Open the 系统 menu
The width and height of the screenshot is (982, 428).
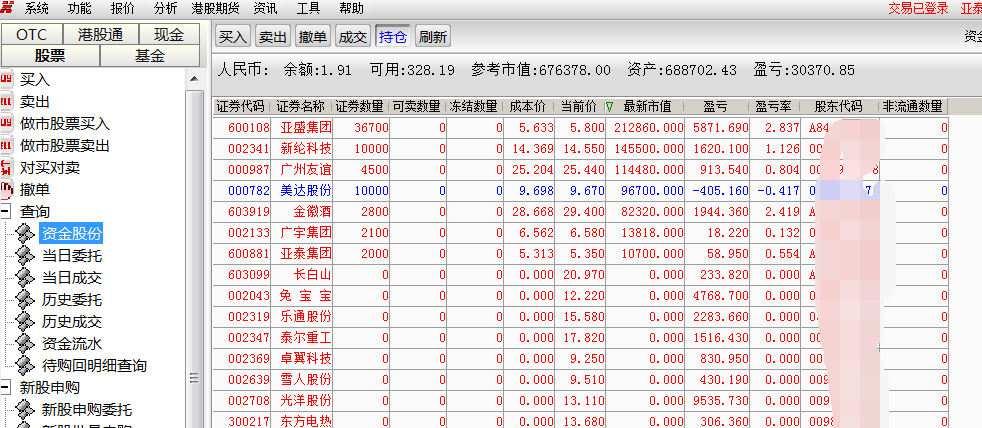[36, 8]
